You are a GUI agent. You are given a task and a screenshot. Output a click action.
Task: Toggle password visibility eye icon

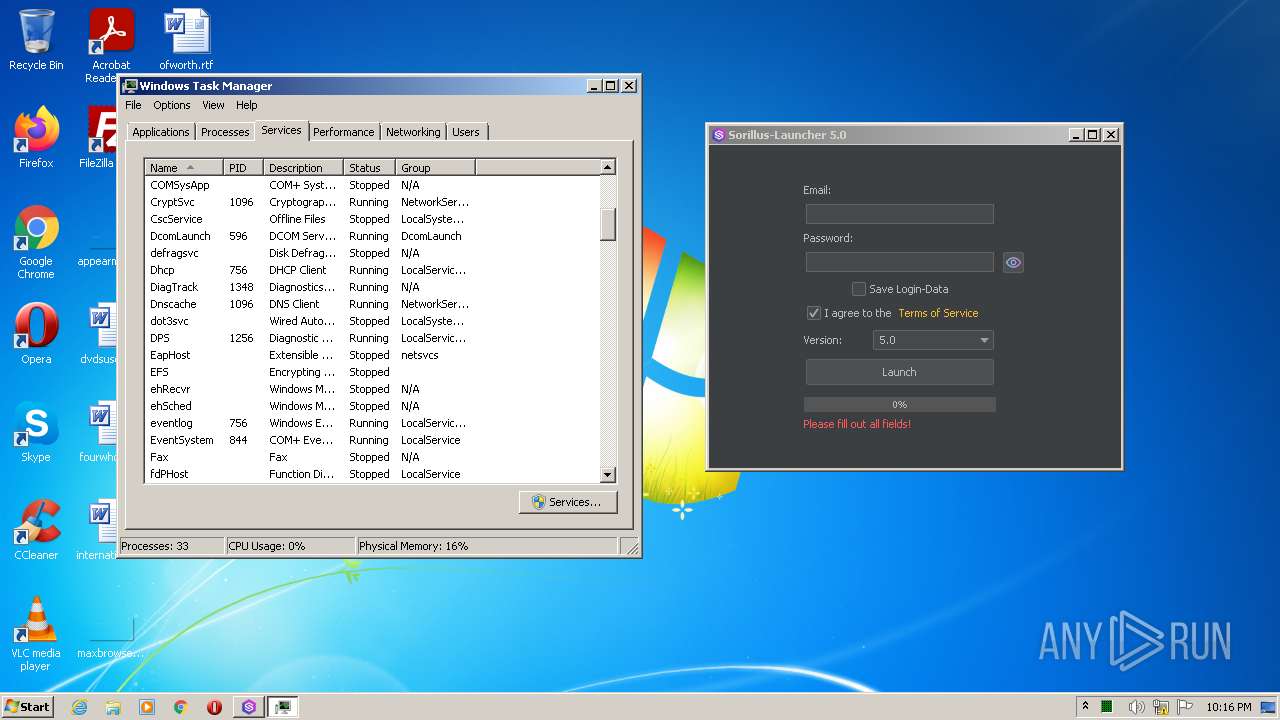tap(1013, 262)
